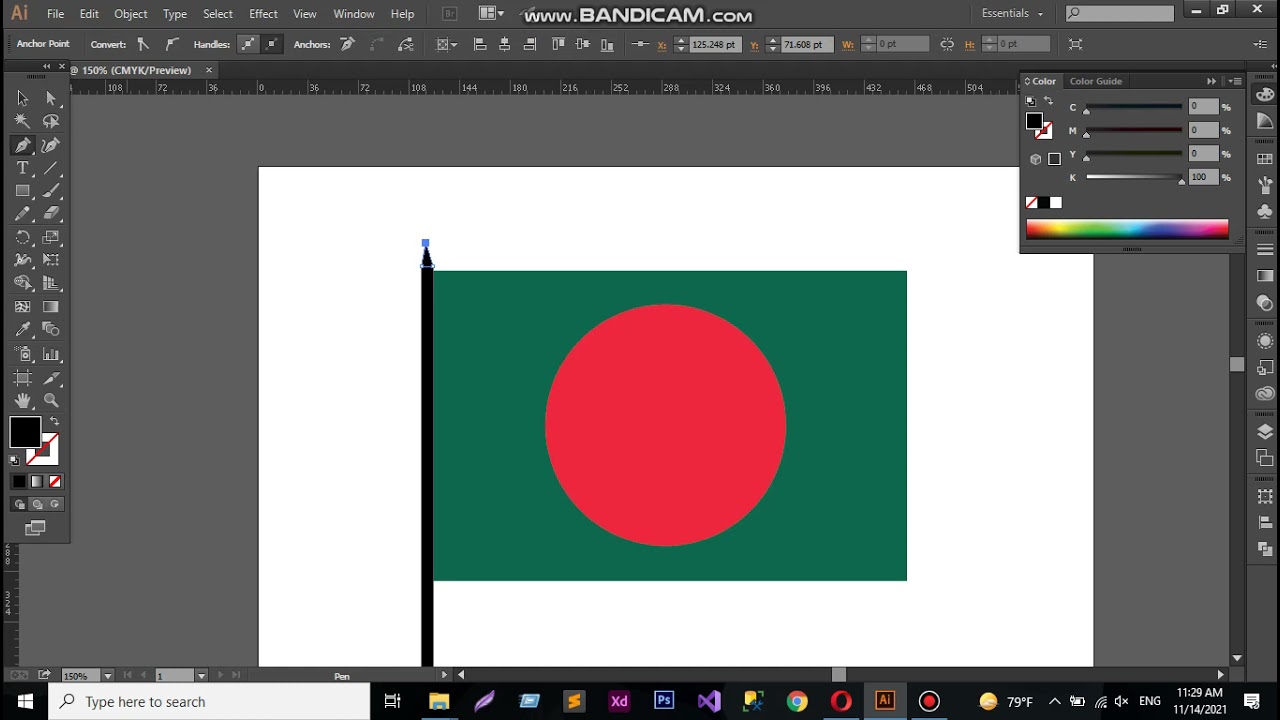Open the Object menu
Screen dimensions: 1280x720
(x=130, y=14)
